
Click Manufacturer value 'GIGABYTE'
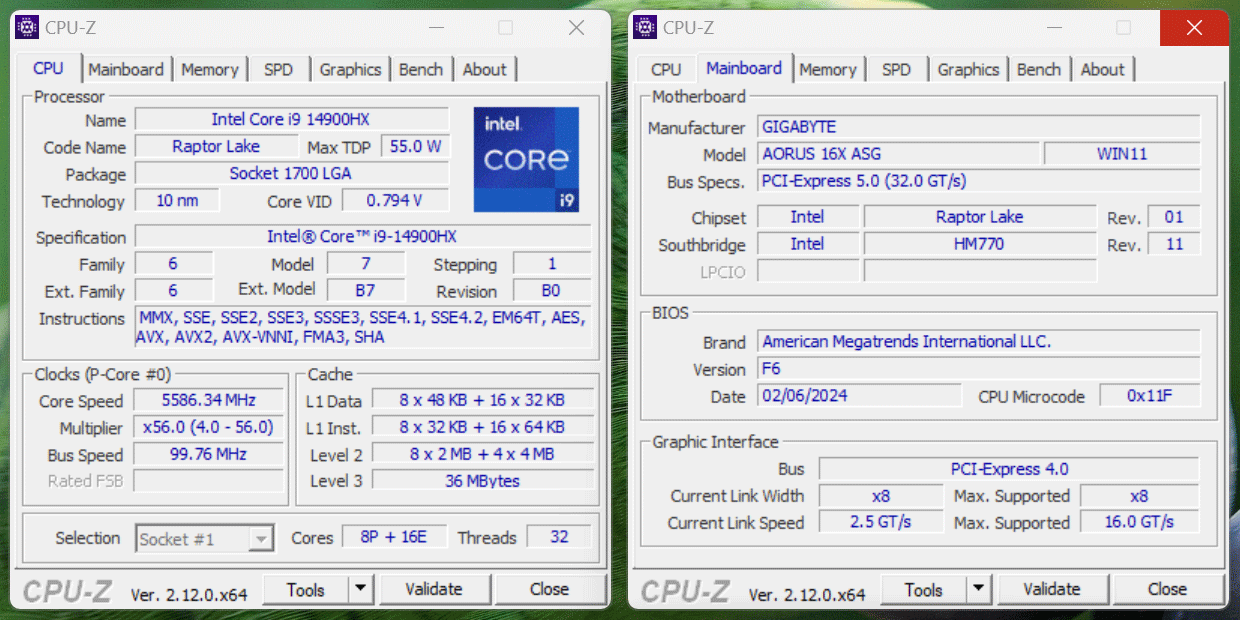click(979, 127)
